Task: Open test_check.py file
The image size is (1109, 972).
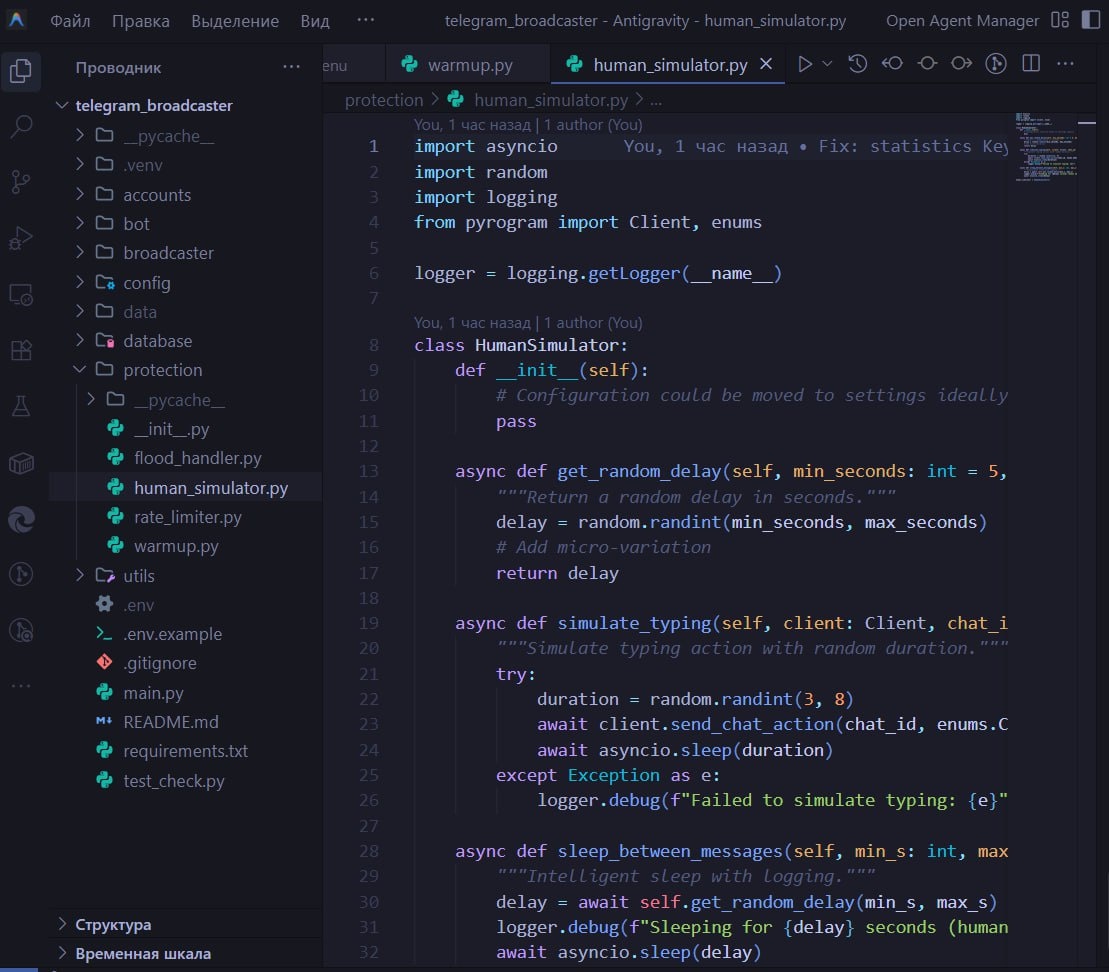Action: [173, 781]
